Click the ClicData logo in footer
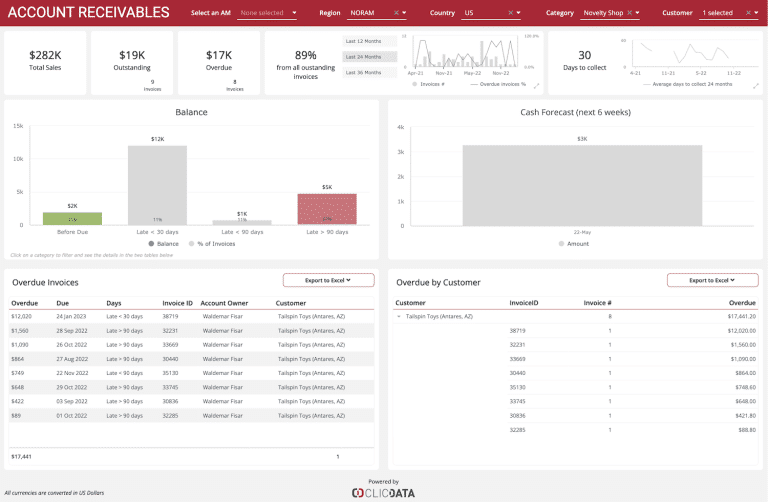The width and height of the screenshot is (768, 502). (383, 492)
